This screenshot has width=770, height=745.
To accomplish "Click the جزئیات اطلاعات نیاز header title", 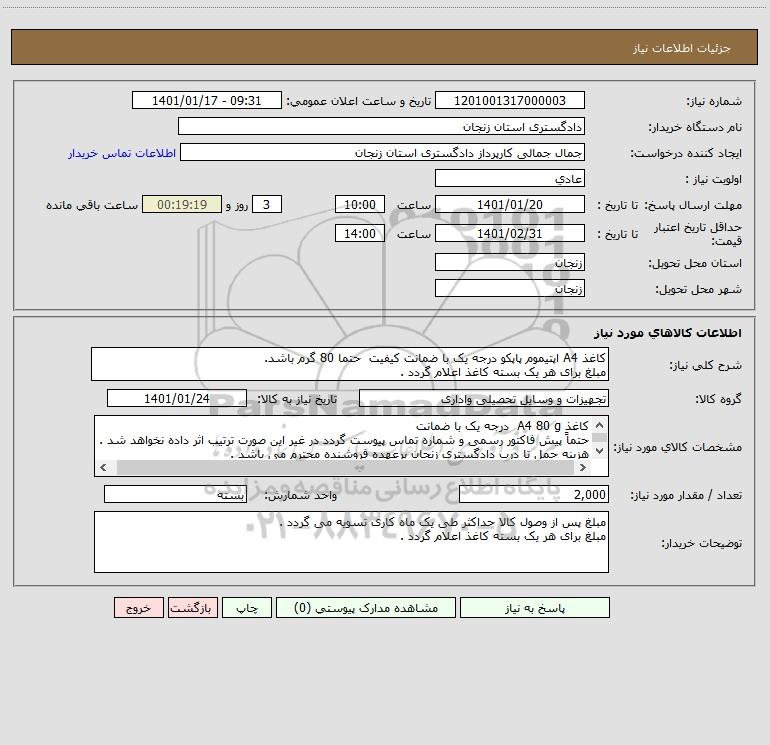I will (682, 48).
